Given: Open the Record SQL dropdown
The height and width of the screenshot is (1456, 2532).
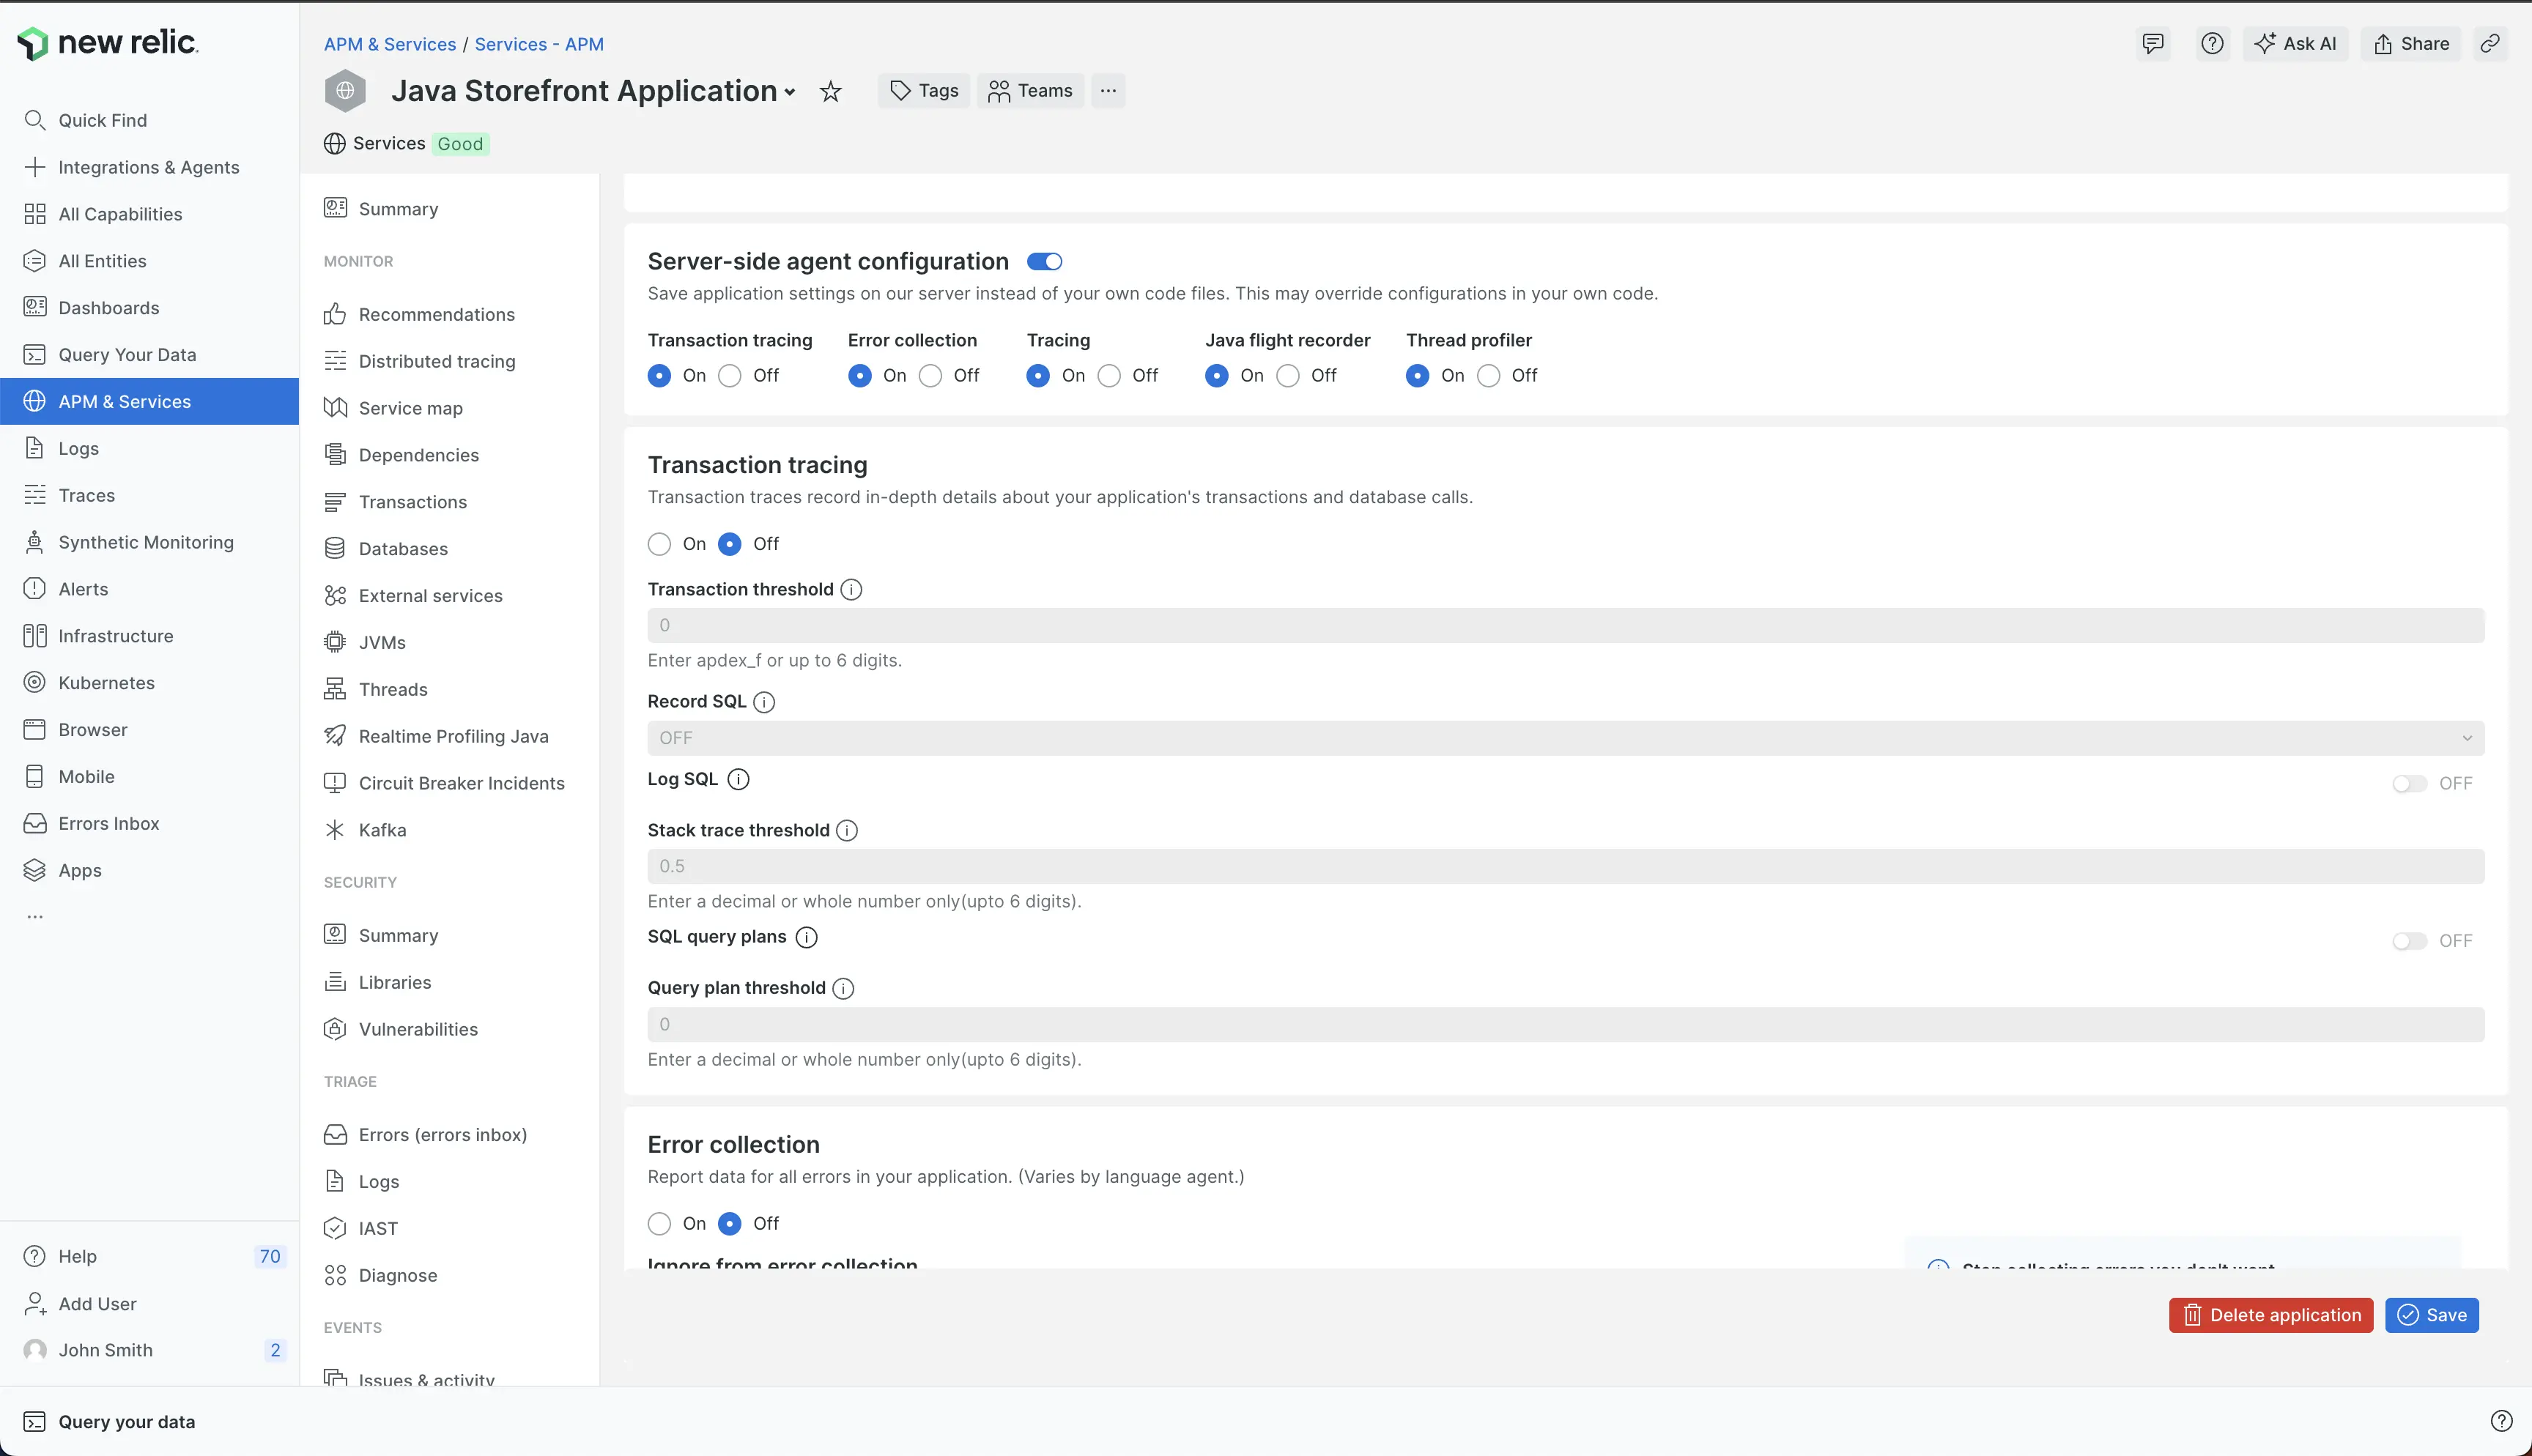Looking at the screenshot, I should pyautogui.click(x=1565, y=738).
